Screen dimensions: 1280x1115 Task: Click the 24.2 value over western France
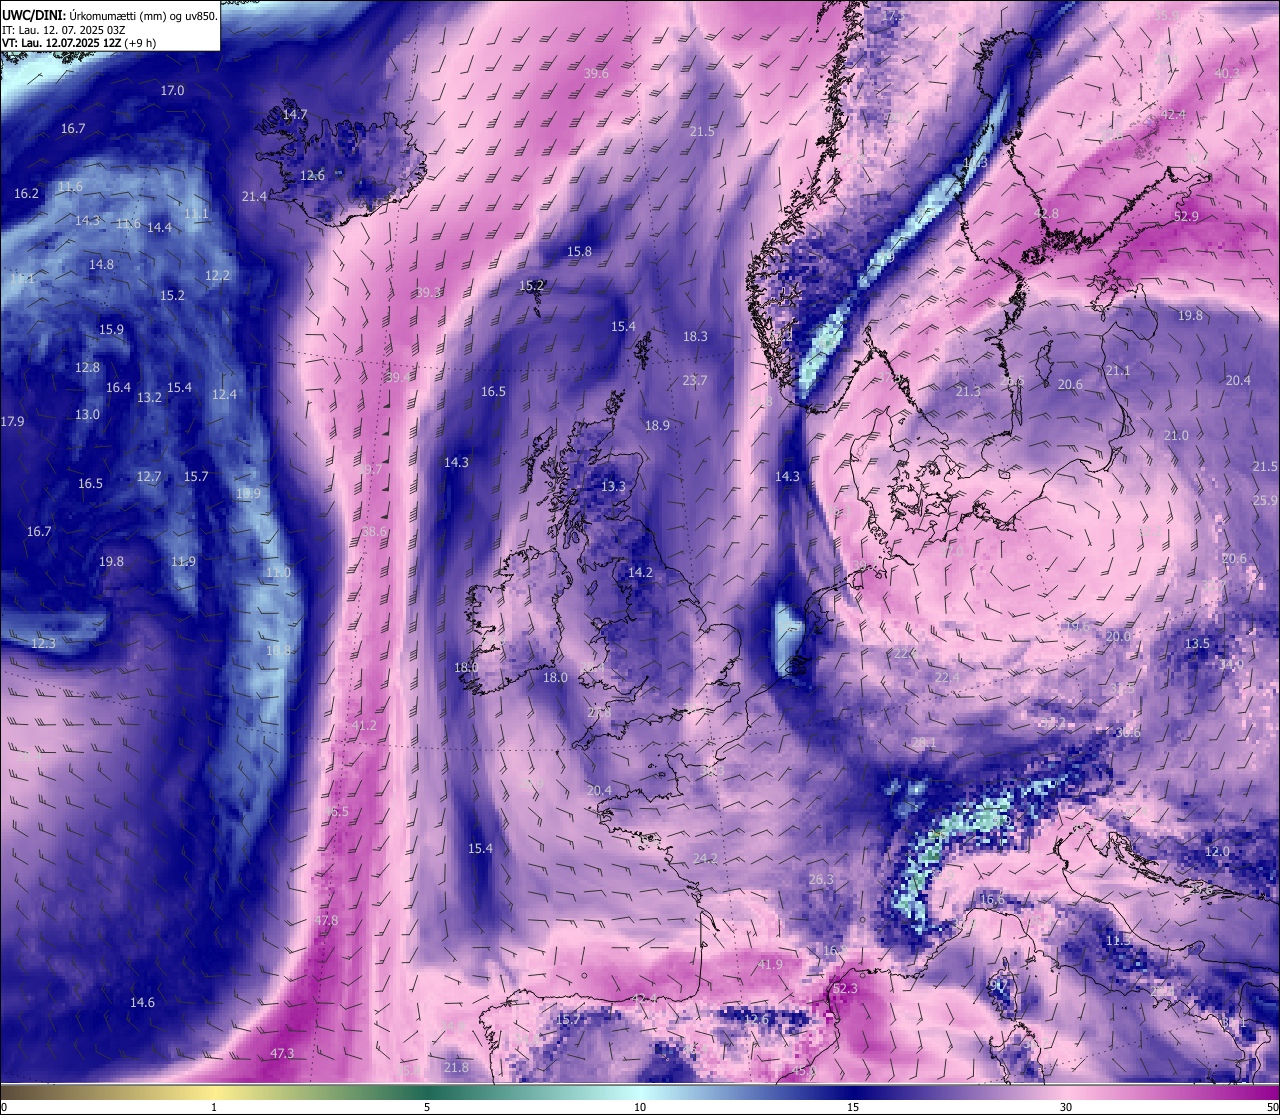pyautogui.click(x=705, y=859)
